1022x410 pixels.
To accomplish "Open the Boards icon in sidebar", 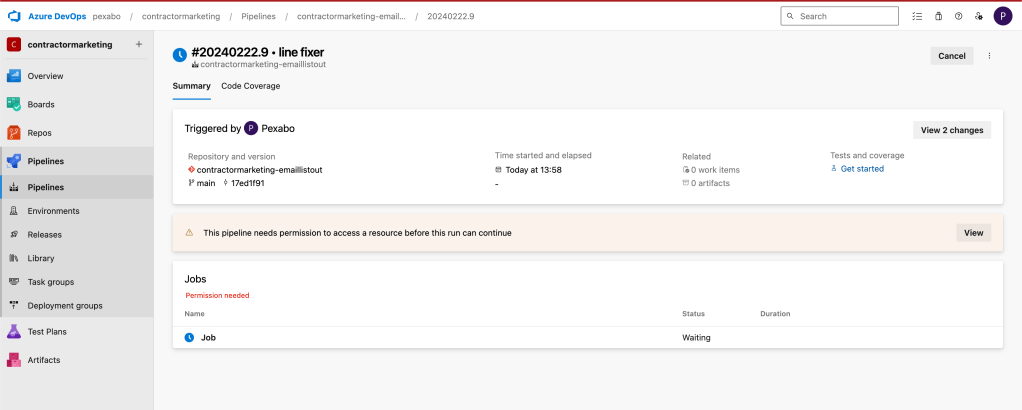I will pos(14,104).
